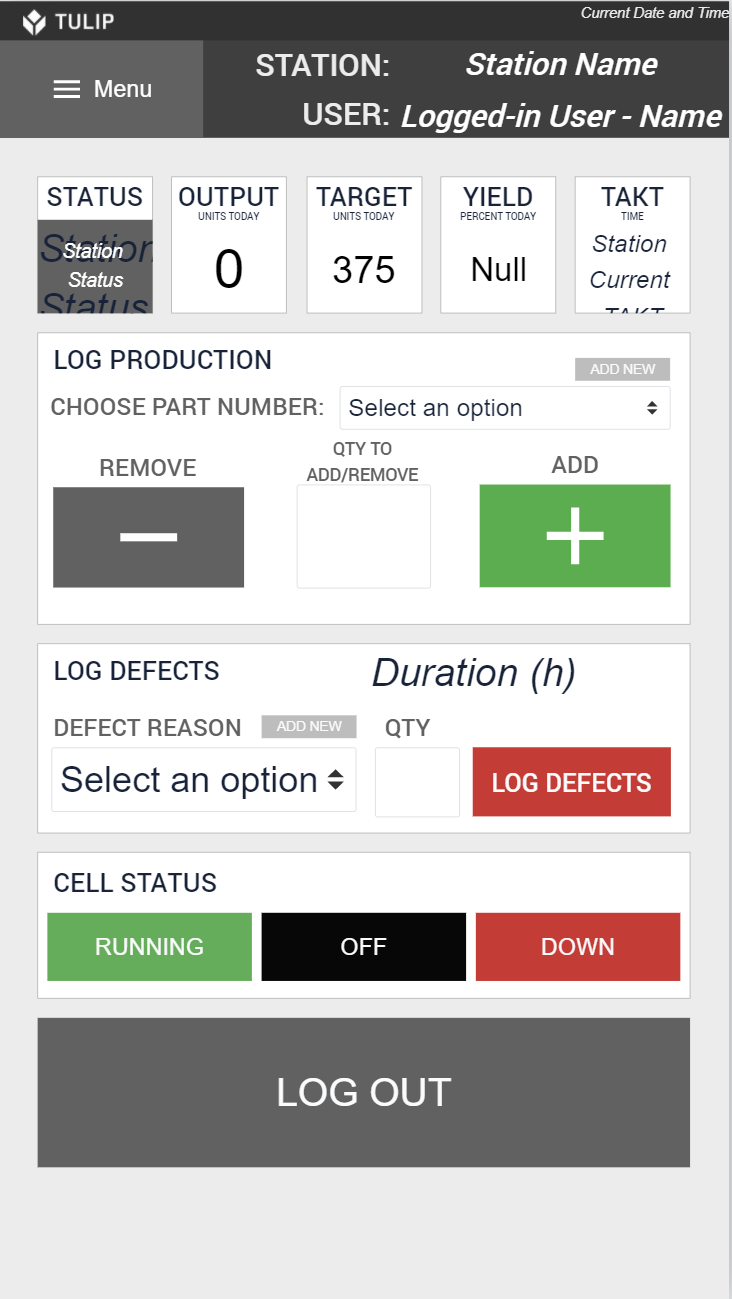Click the Station Status tile

click(95, 265)
